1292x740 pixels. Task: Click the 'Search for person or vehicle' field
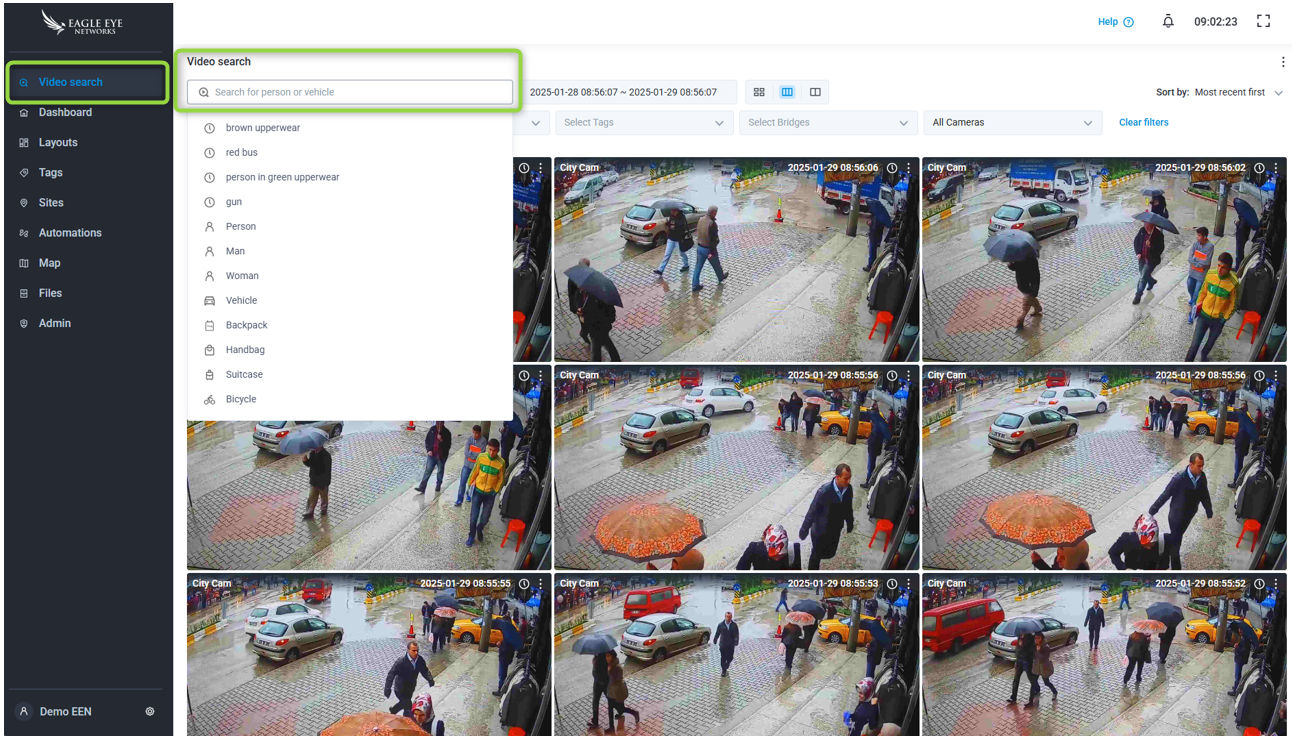350,92
